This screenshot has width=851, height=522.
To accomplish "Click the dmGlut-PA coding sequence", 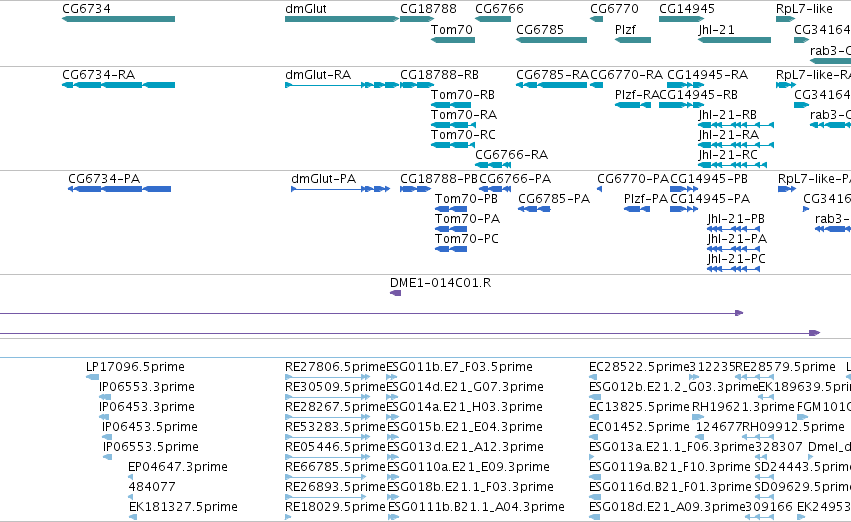I will (341, 189).
